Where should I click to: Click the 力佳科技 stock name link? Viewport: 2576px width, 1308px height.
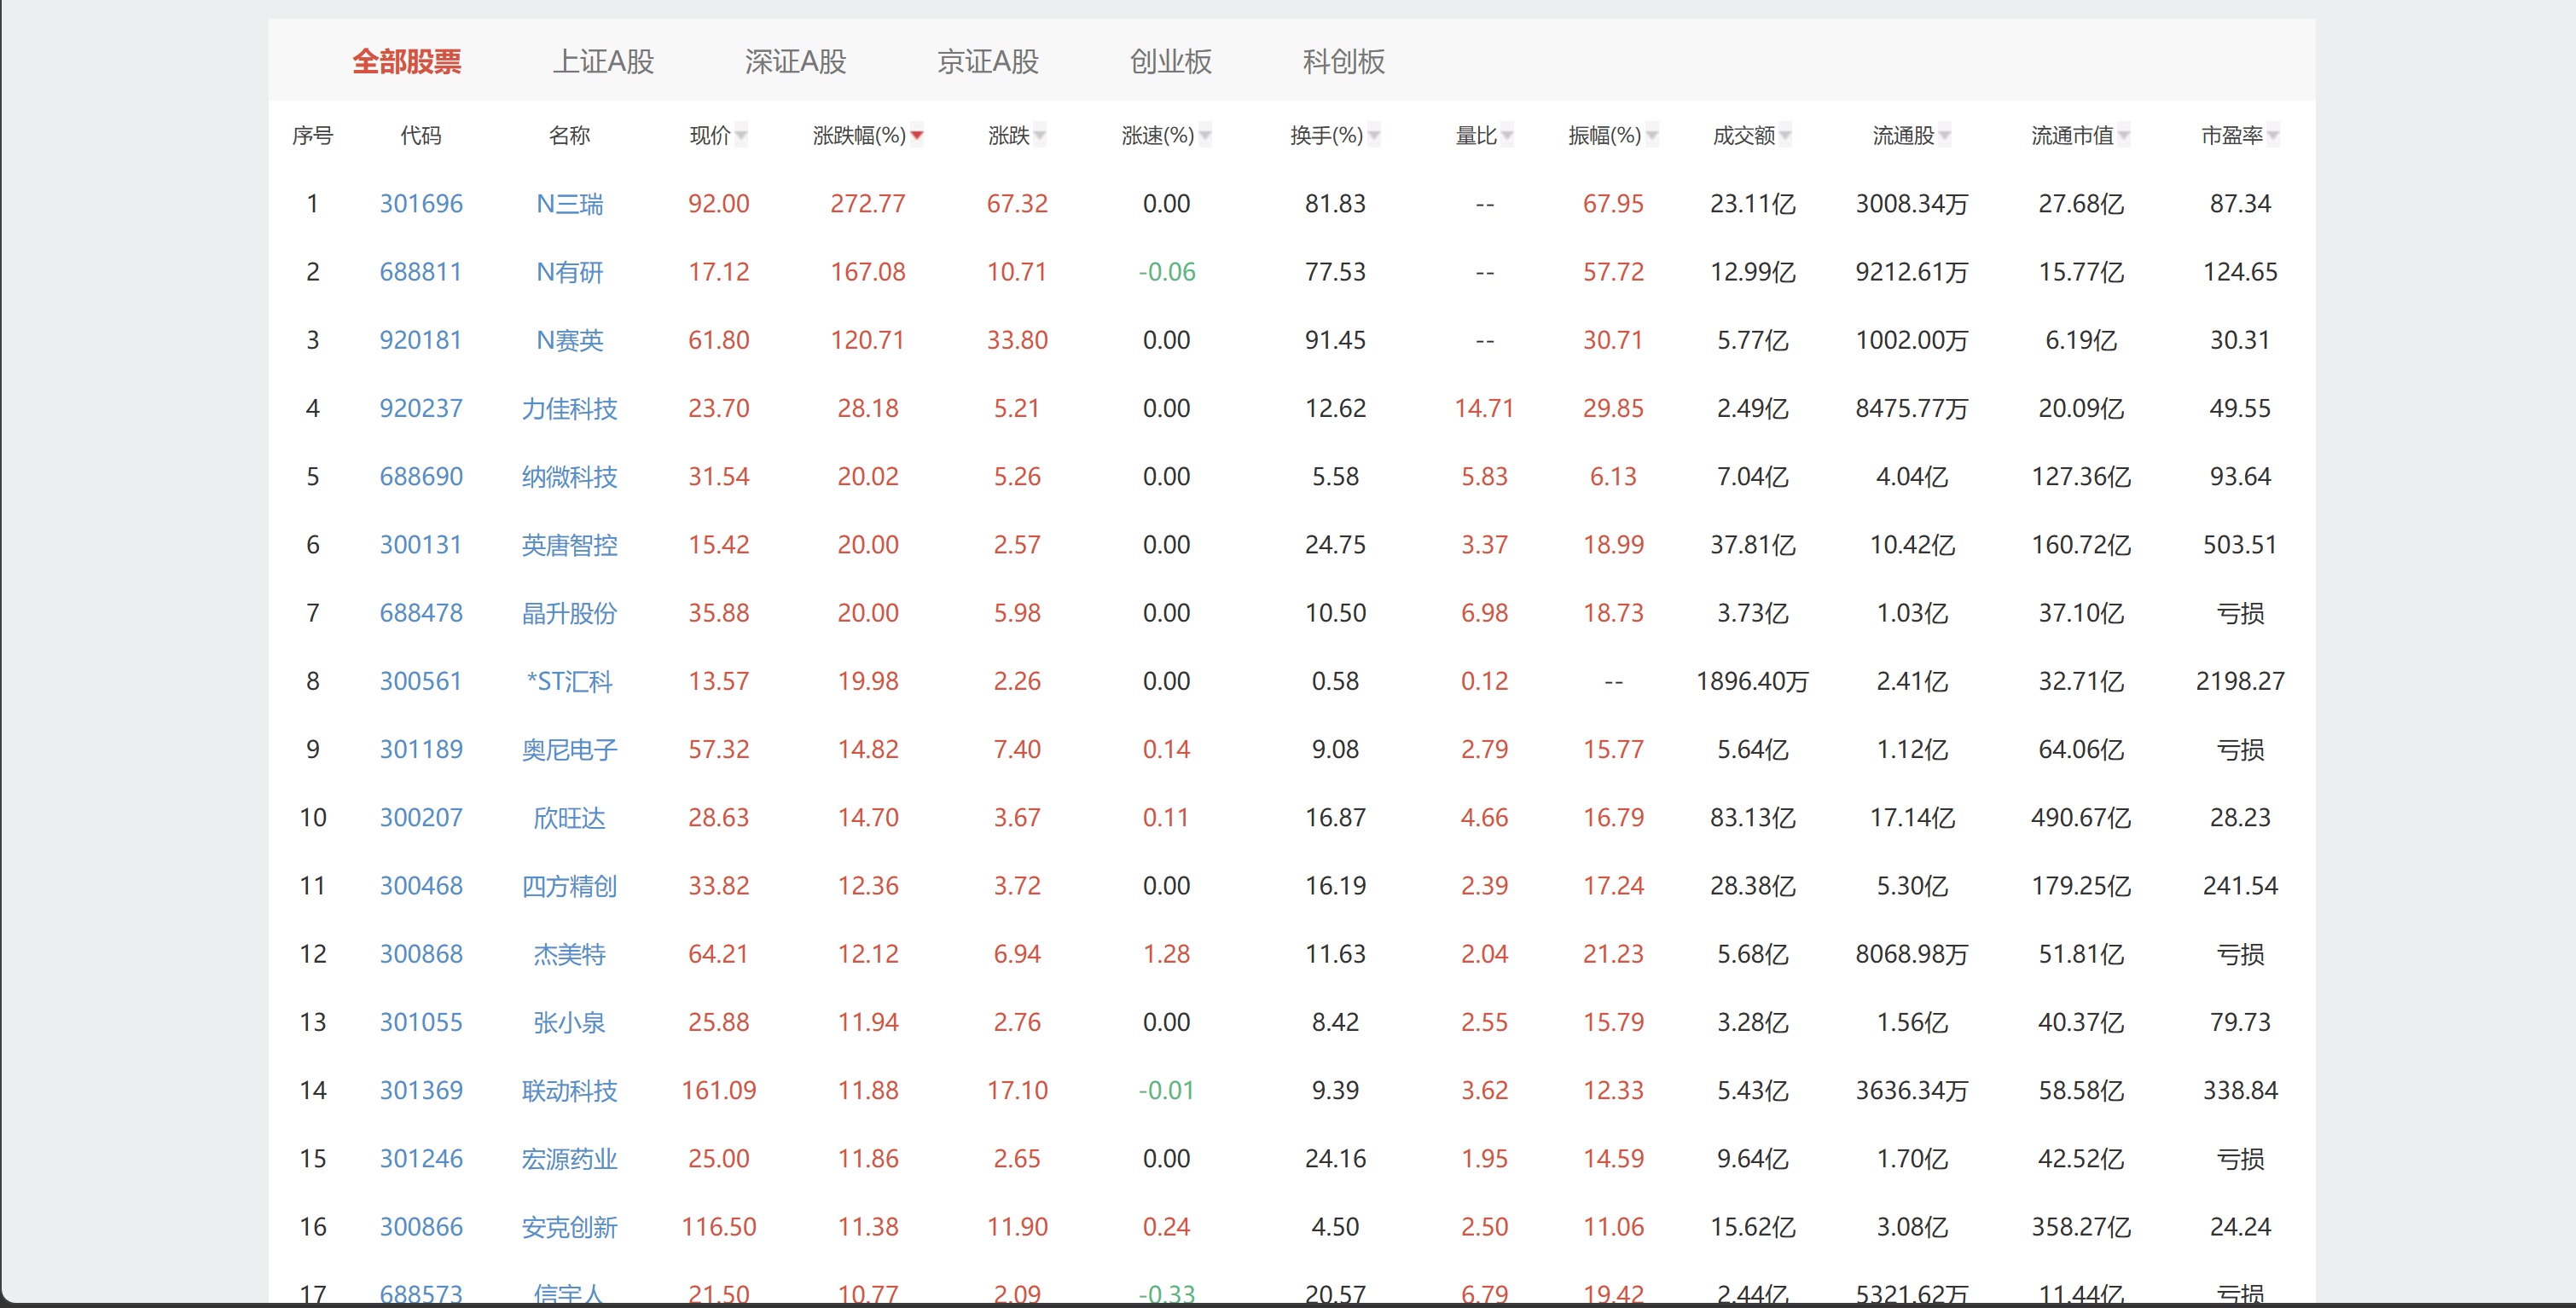click(x=569, y=409)
